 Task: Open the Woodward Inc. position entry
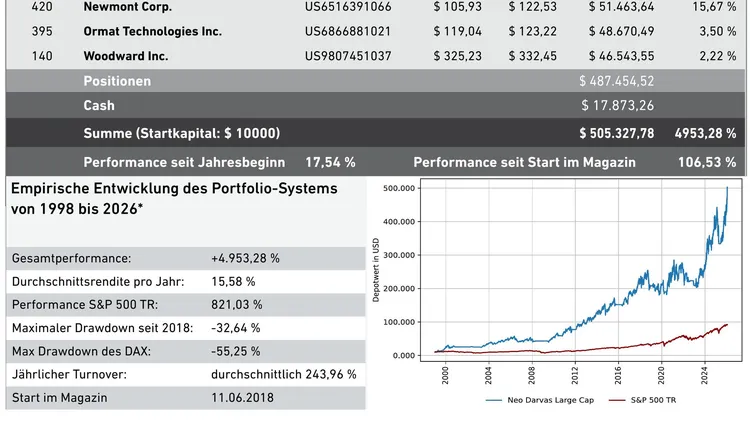[126, 56]
